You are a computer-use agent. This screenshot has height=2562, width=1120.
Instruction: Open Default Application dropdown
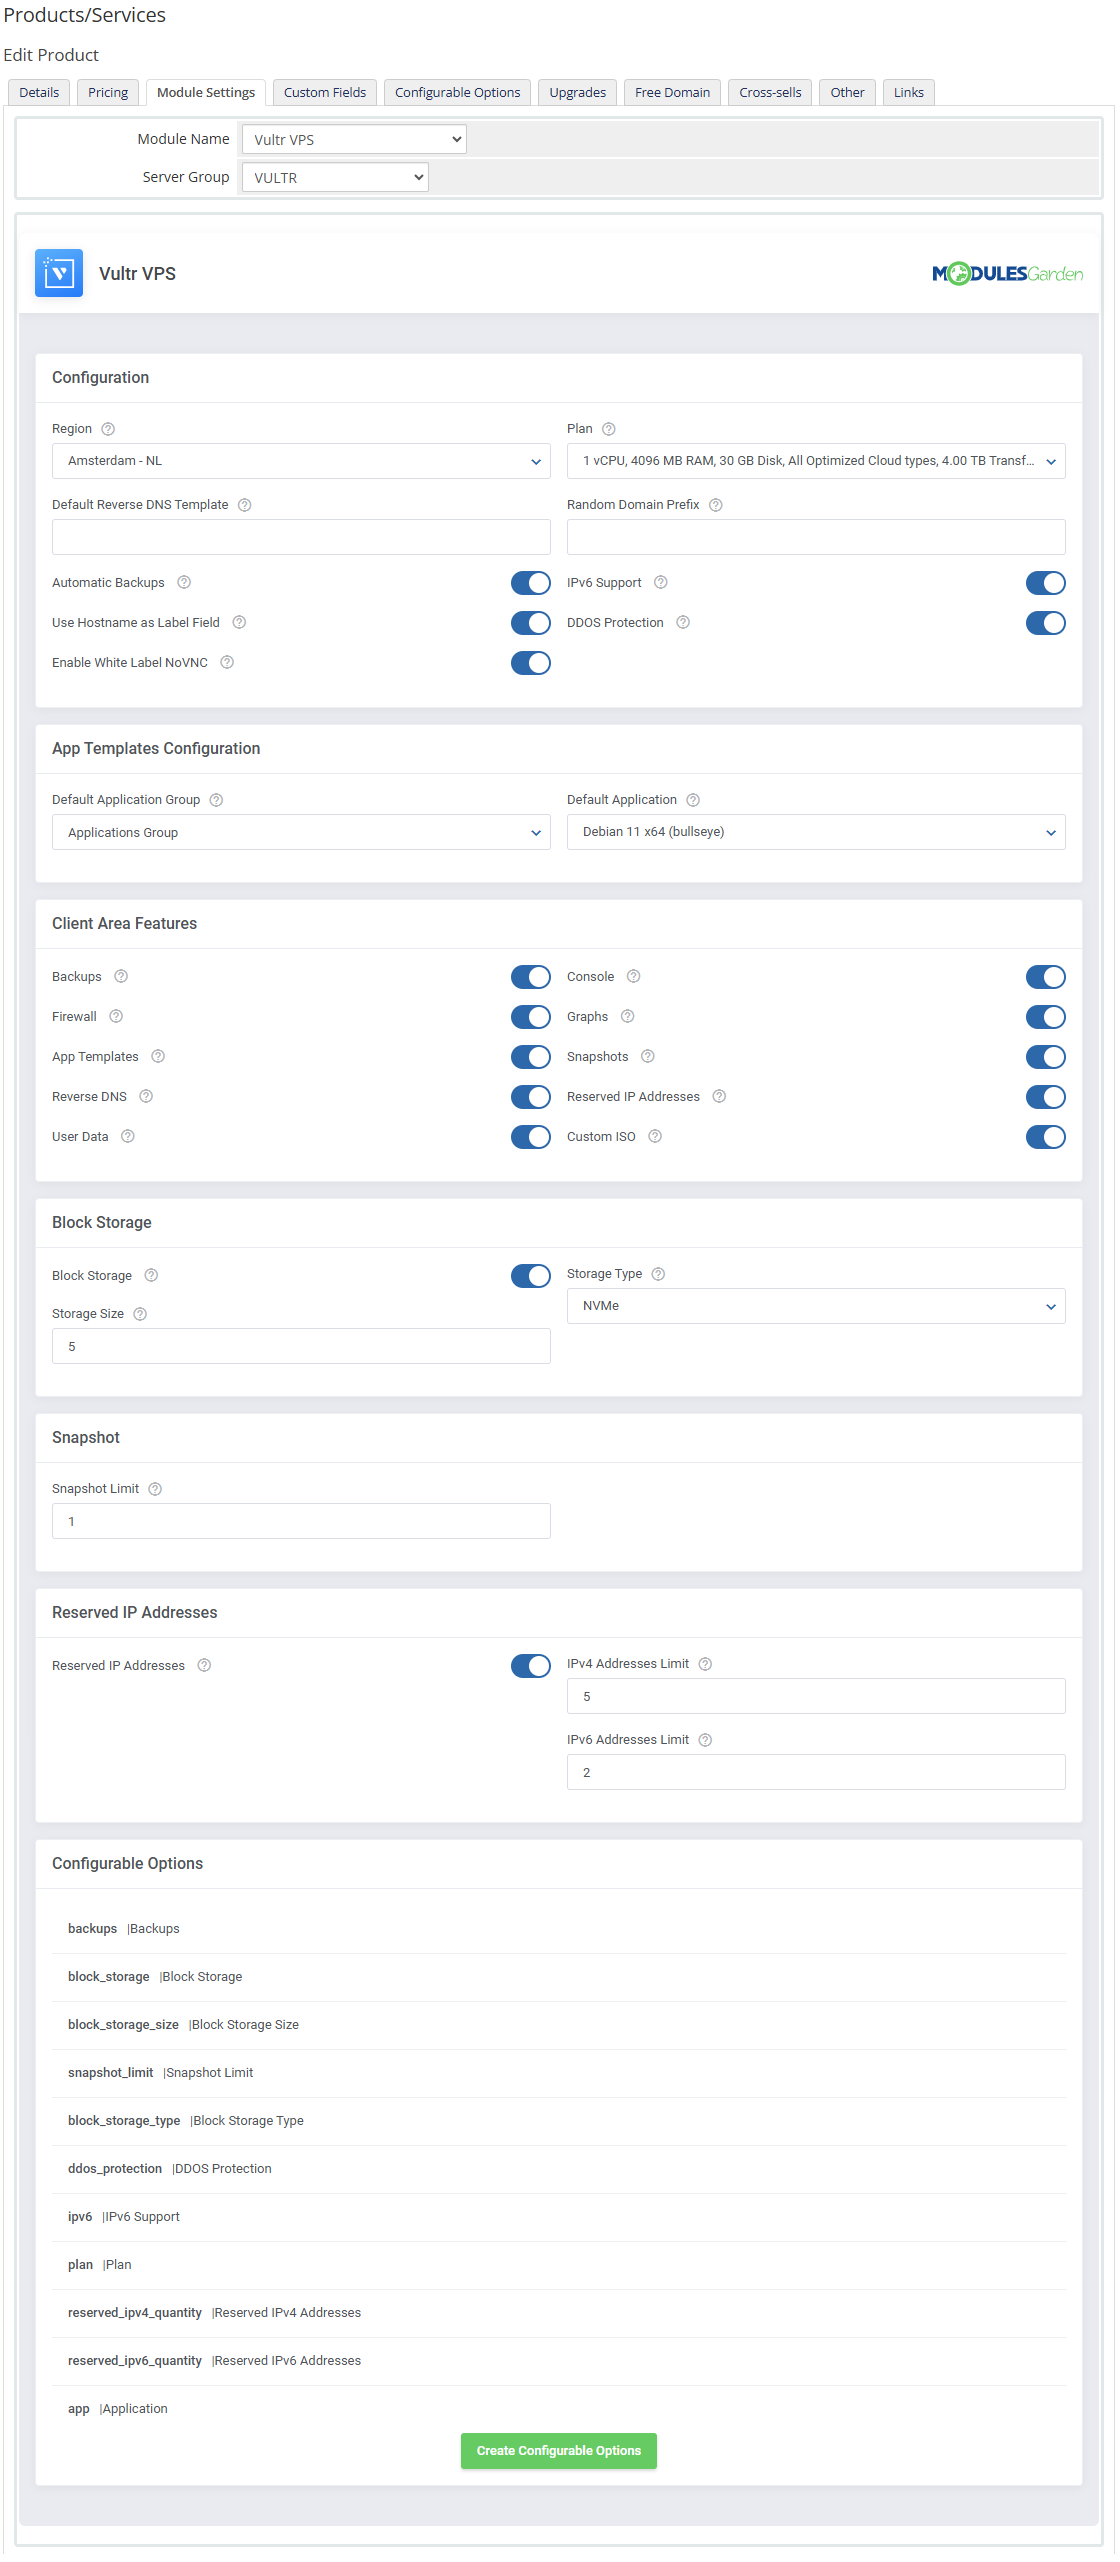click(x=816, y=832)
